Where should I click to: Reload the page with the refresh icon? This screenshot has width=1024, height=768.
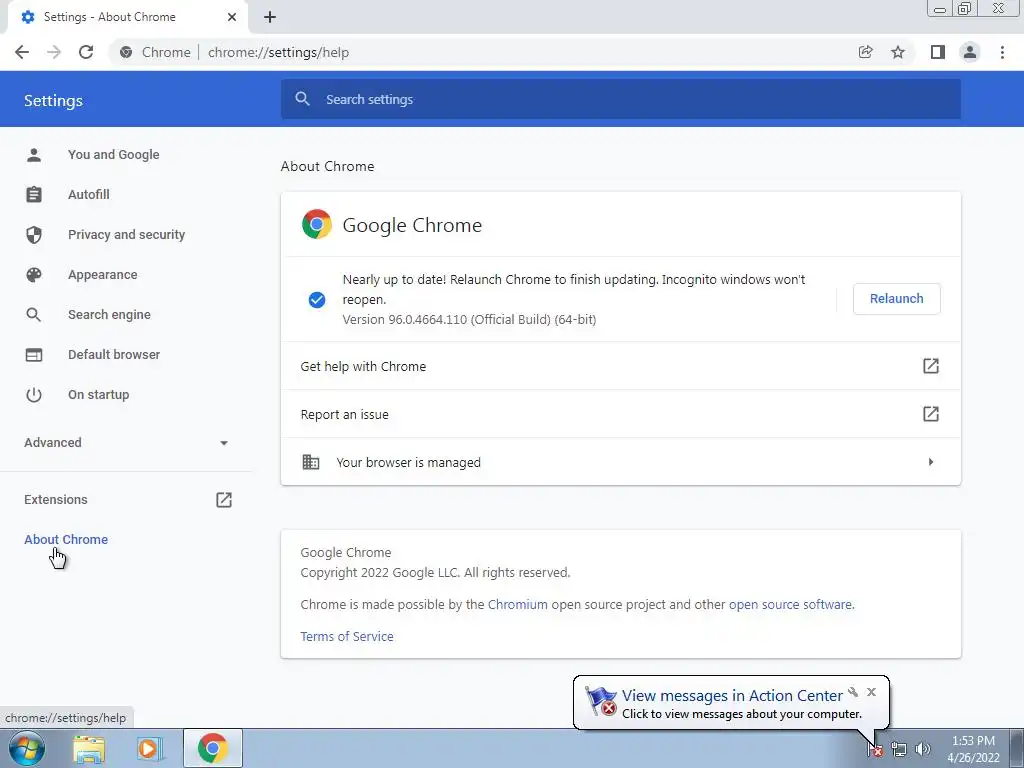pyautogui.click(x=86, y=52)
